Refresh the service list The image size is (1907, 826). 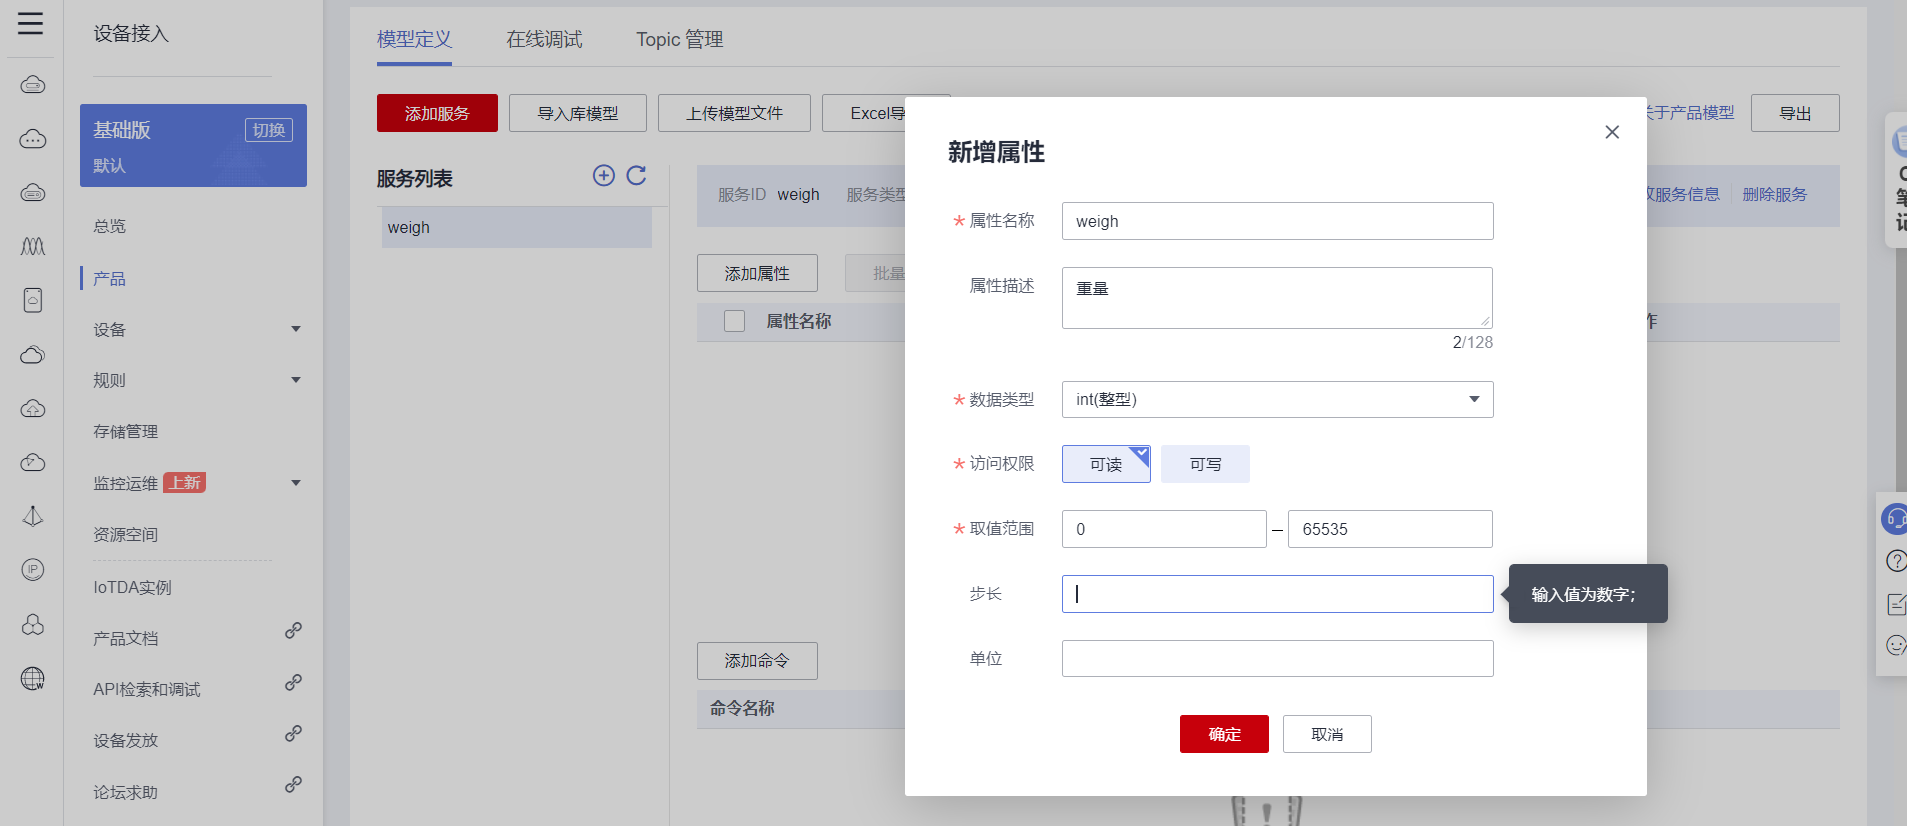tap(636, 176)
